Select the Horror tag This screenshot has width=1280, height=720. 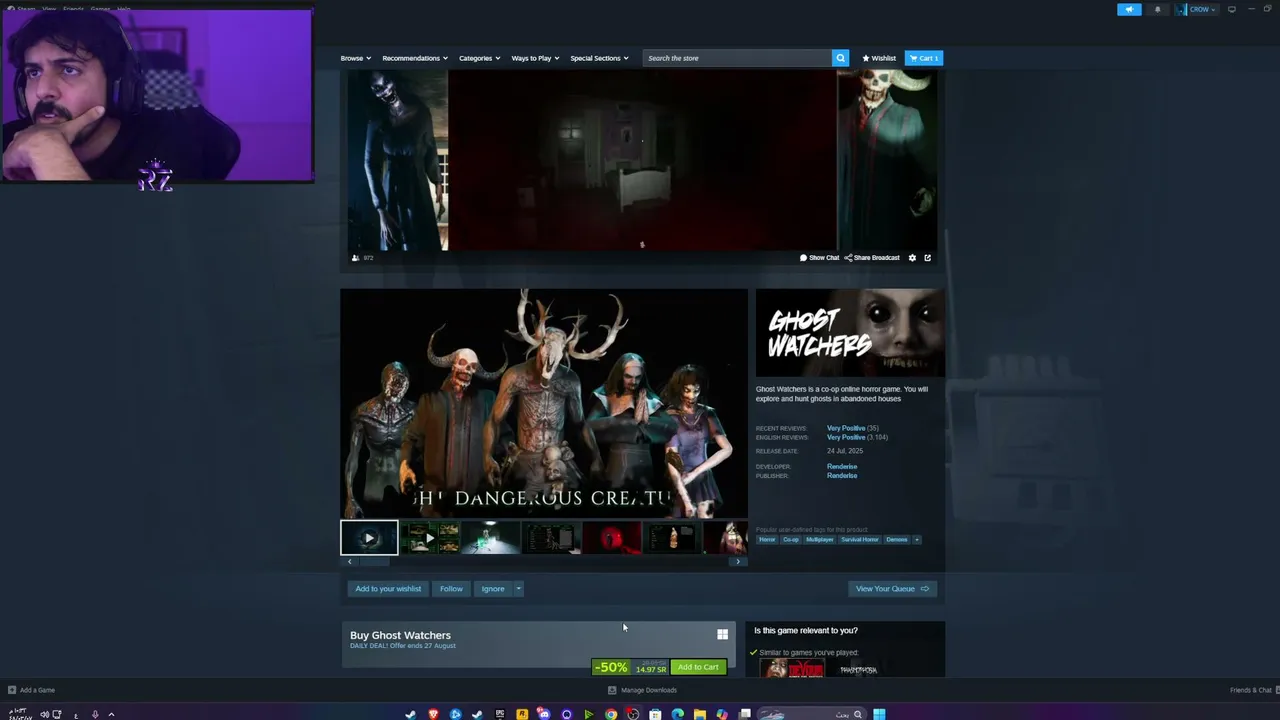(x=767, y=540)
